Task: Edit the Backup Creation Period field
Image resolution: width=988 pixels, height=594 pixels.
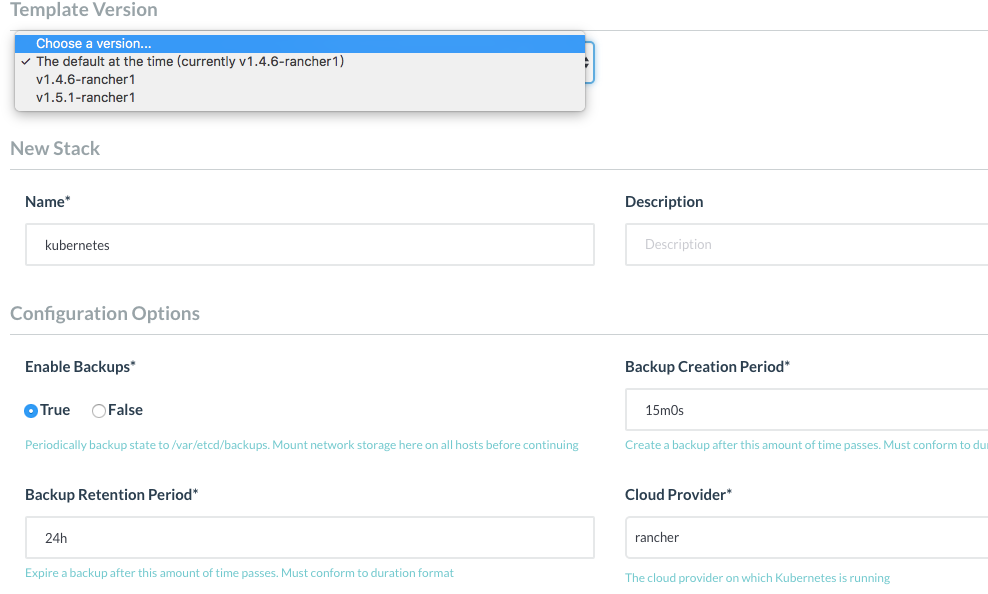Action: (x=806, y=410)
